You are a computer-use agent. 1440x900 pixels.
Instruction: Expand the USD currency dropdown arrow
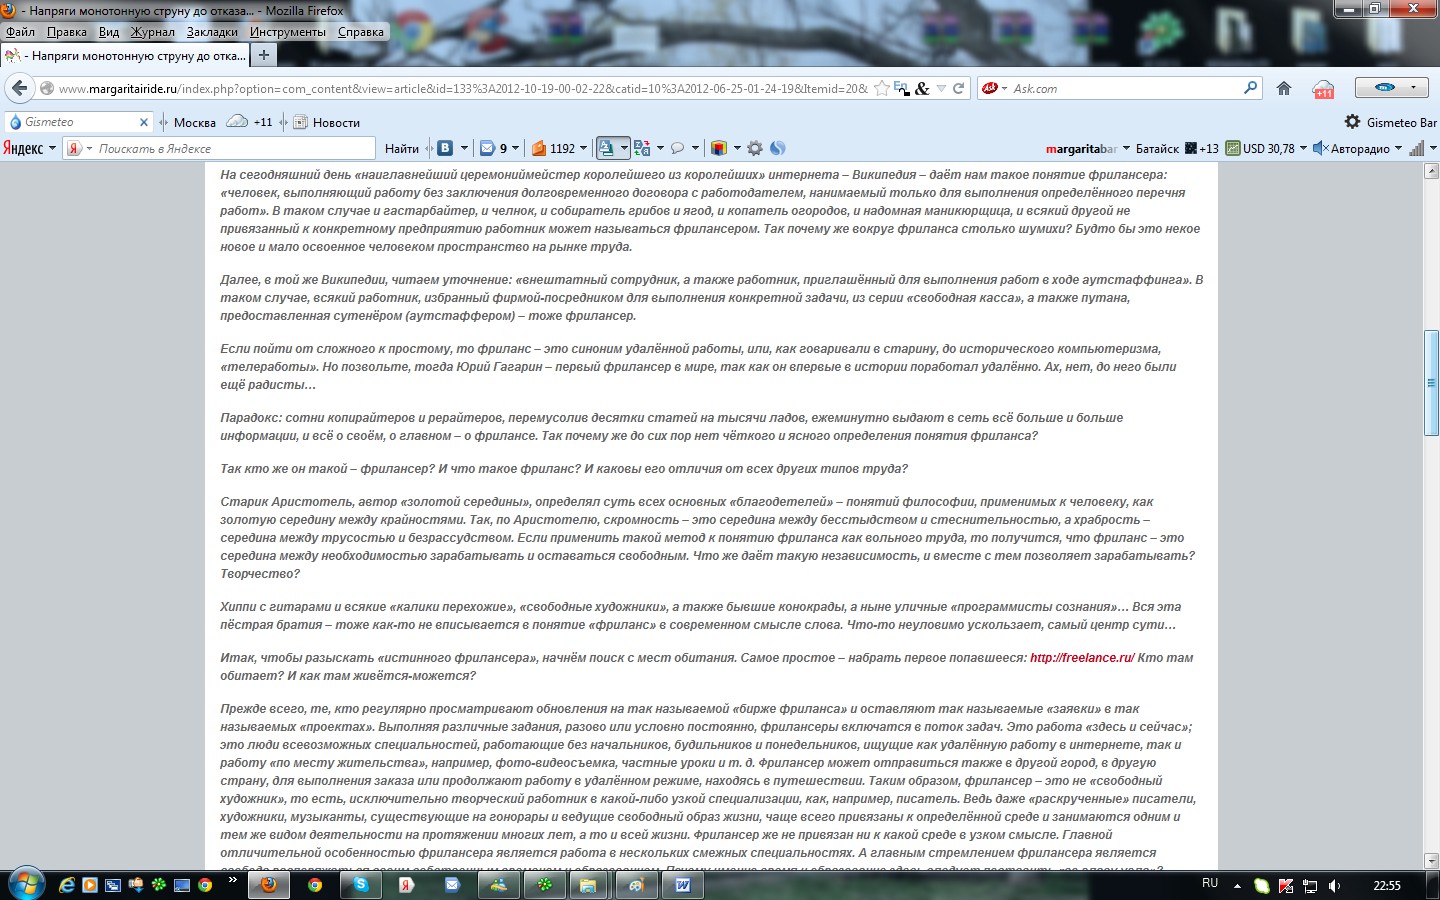pyautogui.click(x=1303, y=148)
